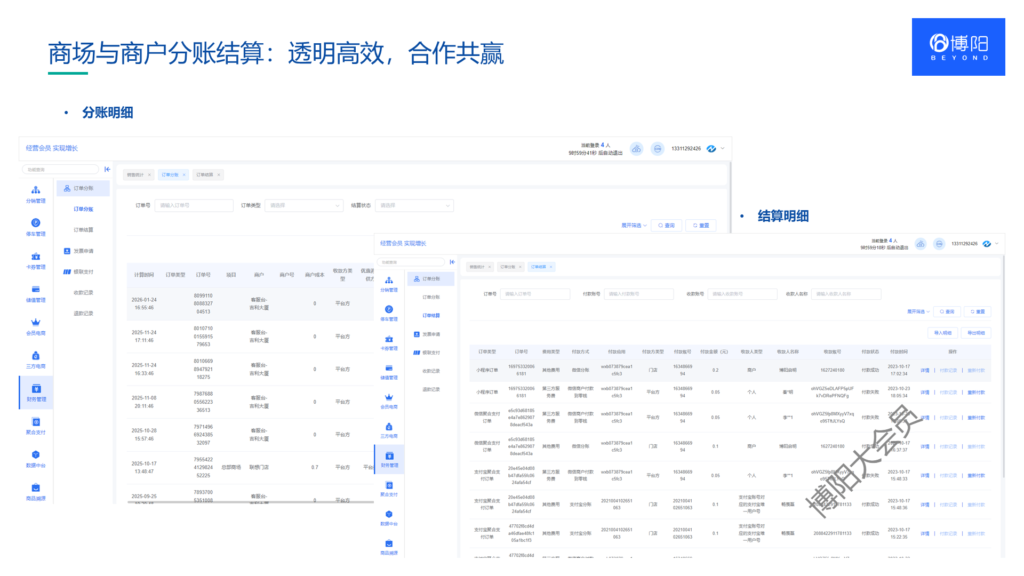The image size is (1024, 576).
Task: Focus 订单号 input in 分账明细 window
Action: coord(194,206)
